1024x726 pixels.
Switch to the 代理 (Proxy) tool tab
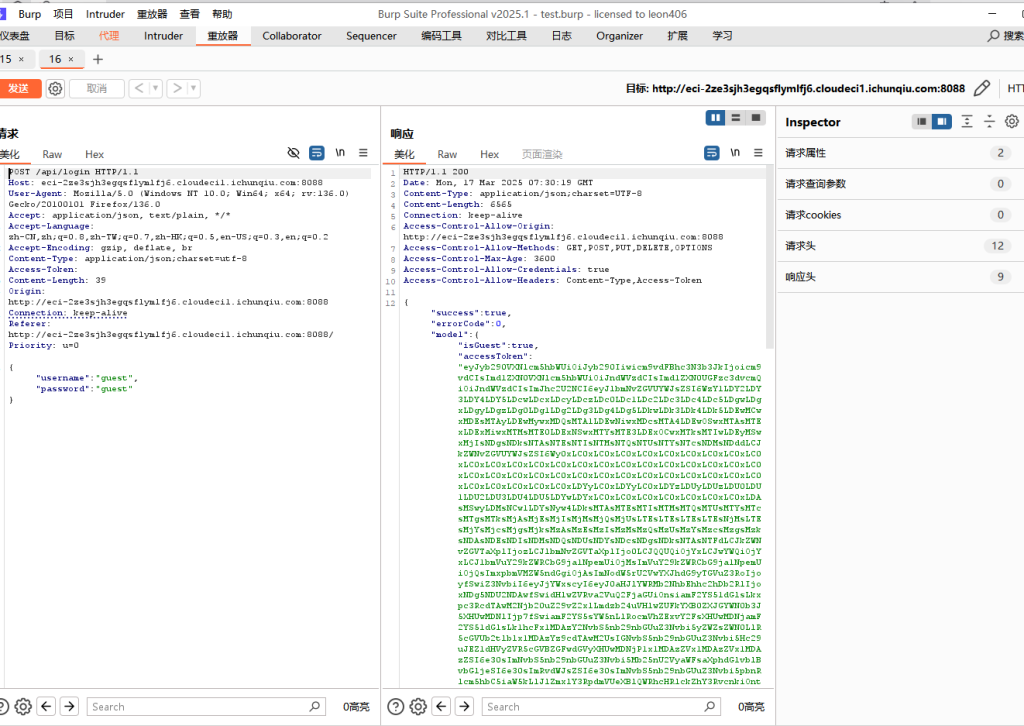coord(109,36)
